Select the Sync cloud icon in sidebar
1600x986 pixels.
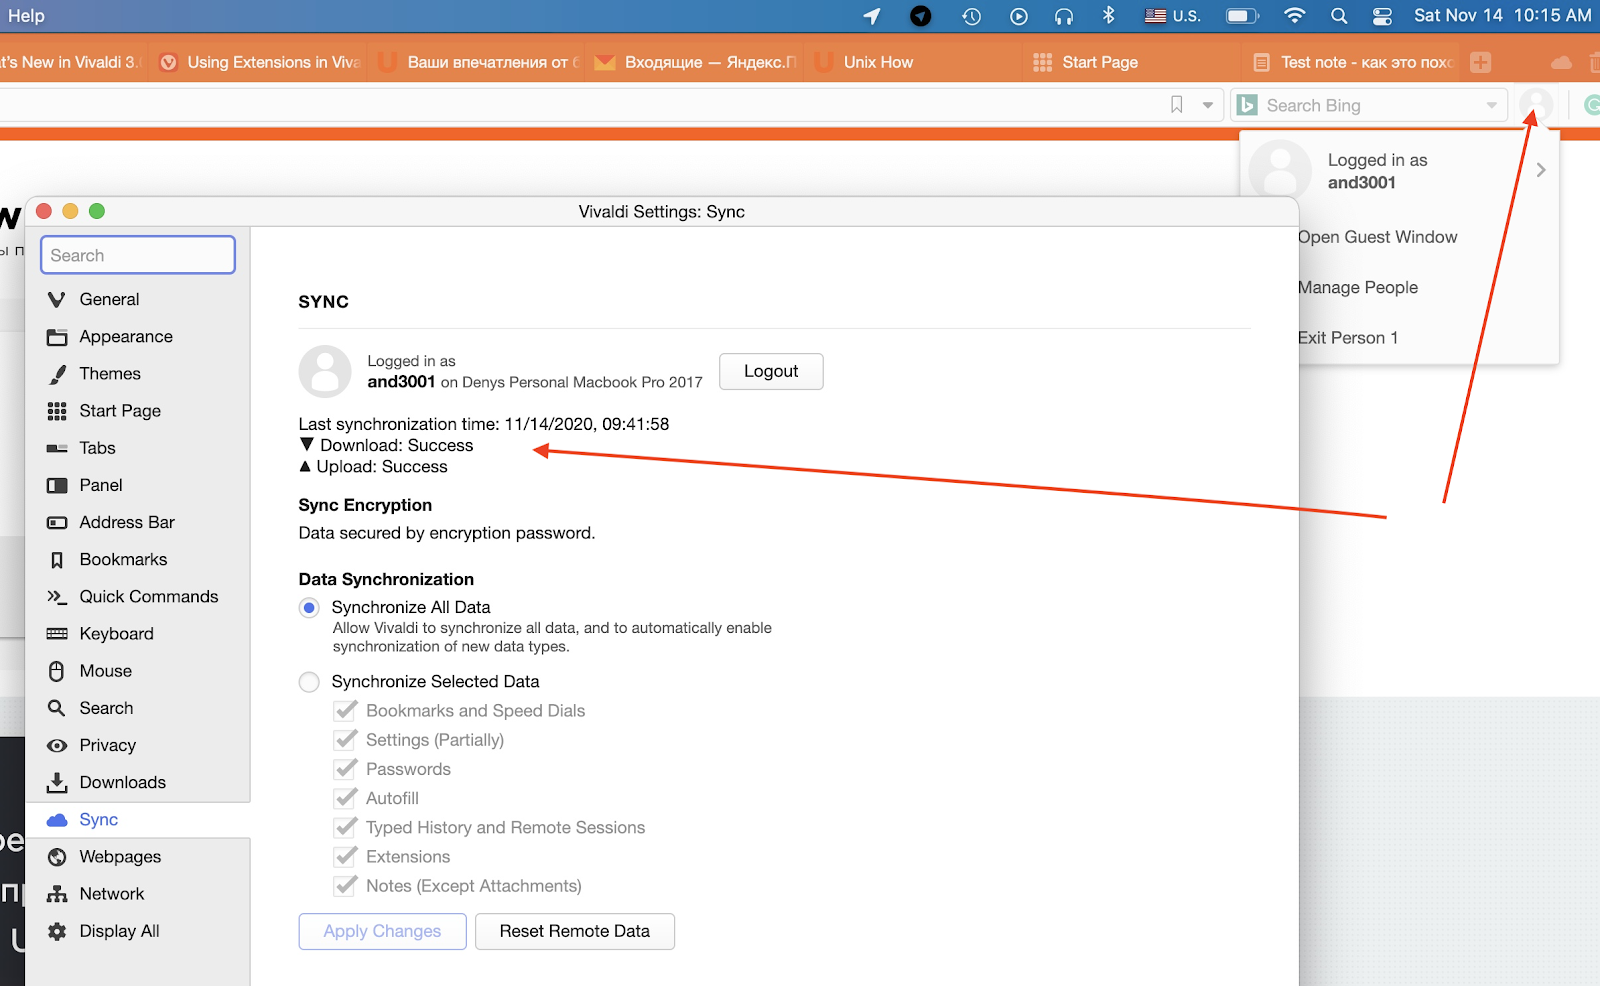point(57,820)
